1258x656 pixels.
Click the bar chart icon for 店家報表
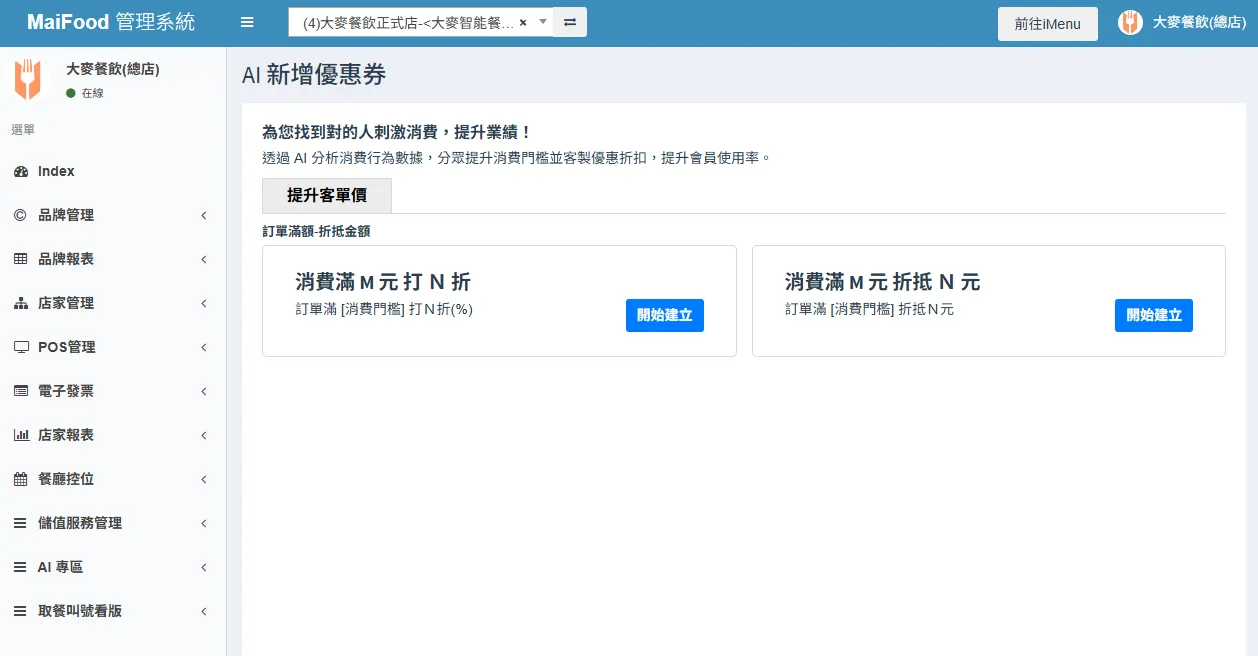point(20,435)
